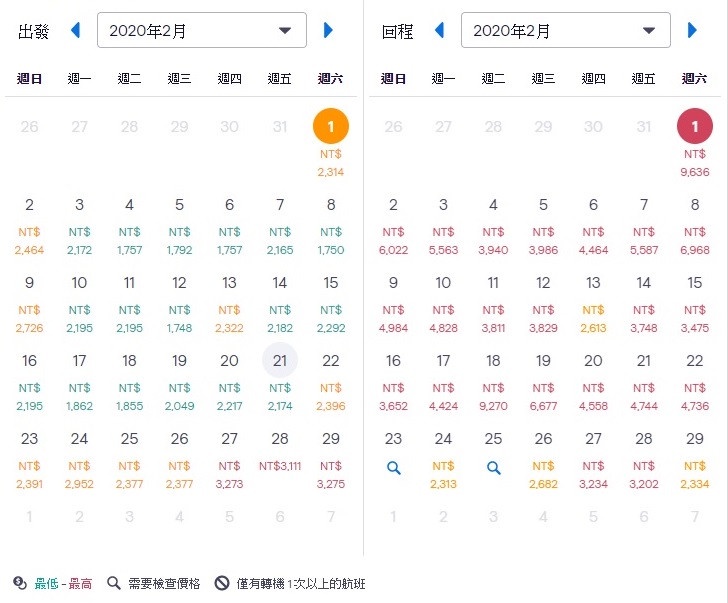The width and height of the screenshot is (728, 603).
Task: Go to next month in 回程 calendar
Action: 692,31
